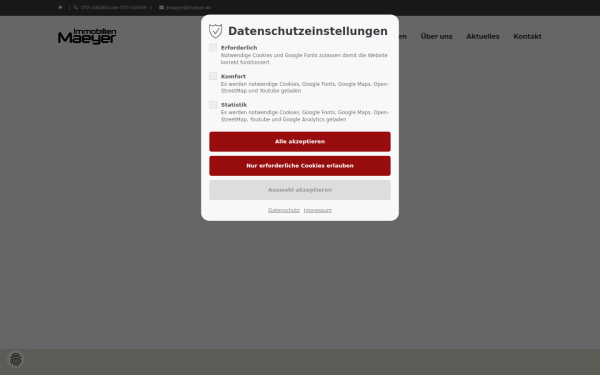The height and width of the screenshot is (375, 600).
Task: Open the Aktuelles menu item
Action: coord(483,36)
